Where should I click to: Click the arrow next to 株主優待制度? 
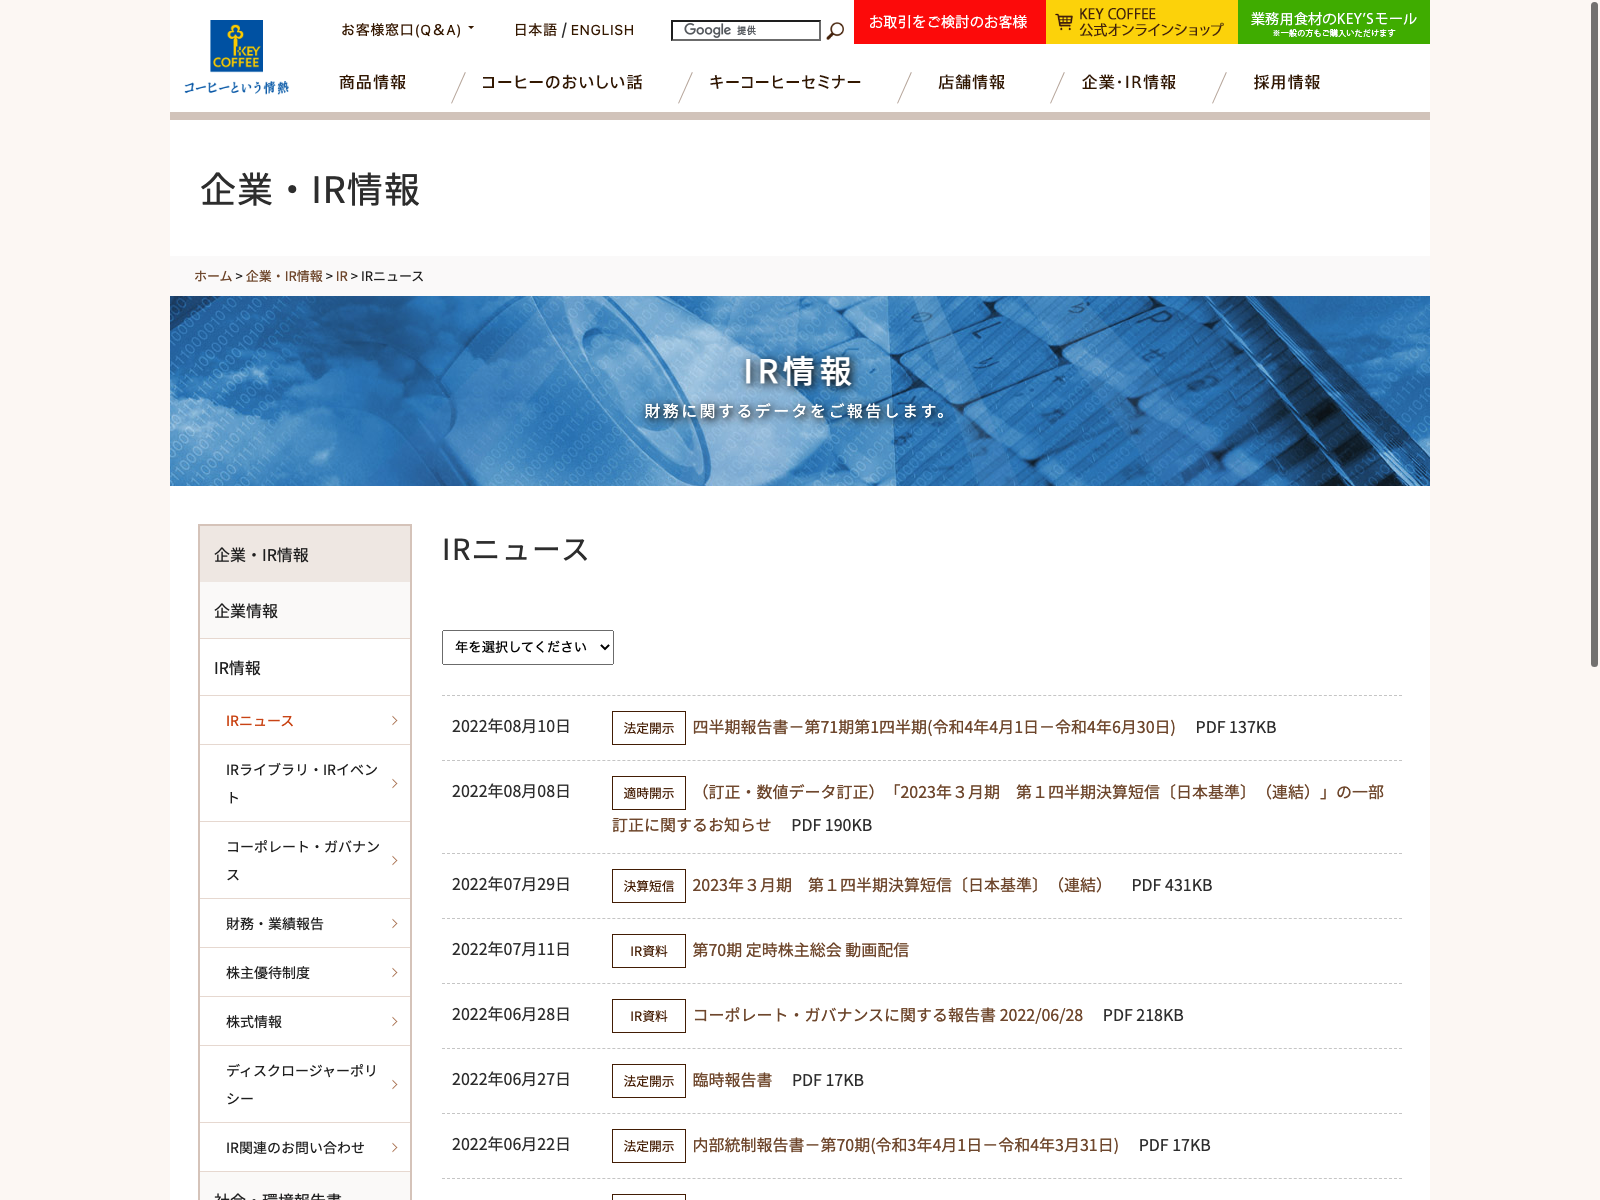click(395, 973)
